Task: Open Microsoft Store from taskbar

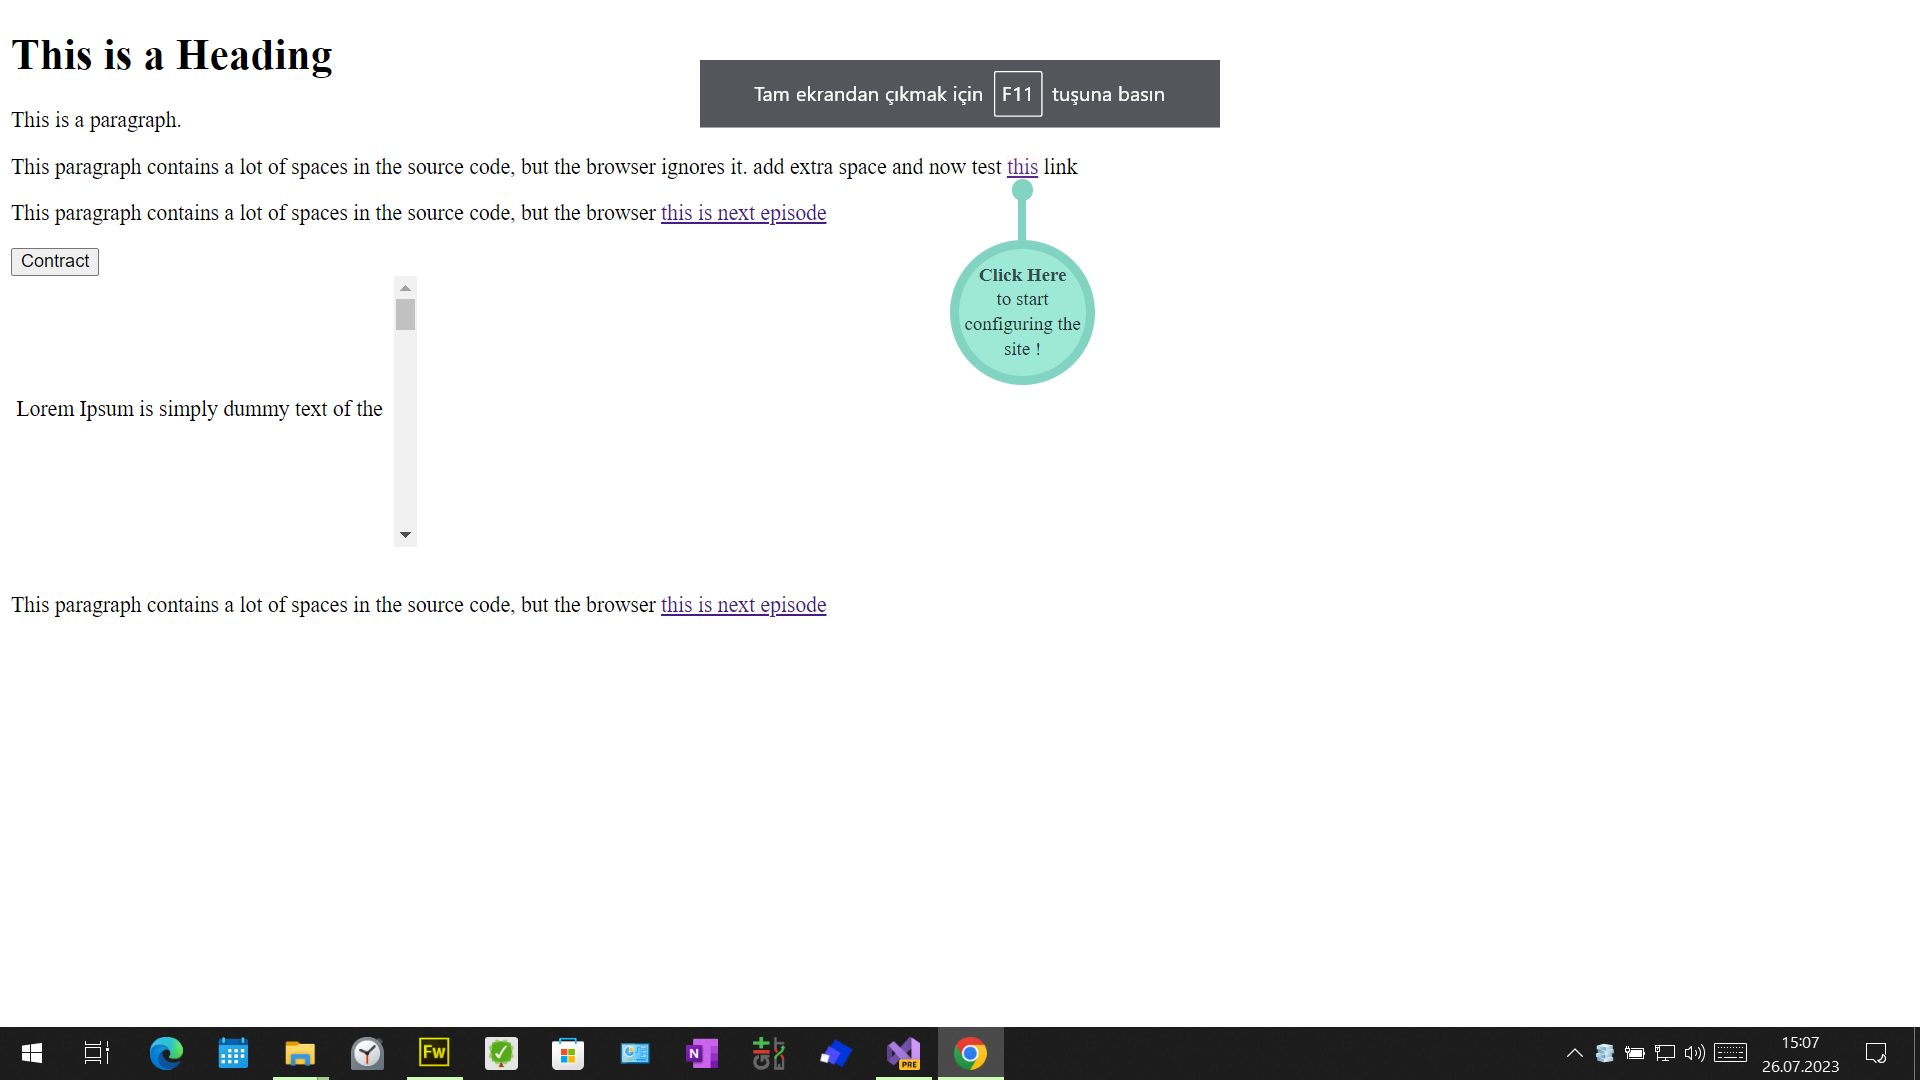Action: coord(568,1053)
